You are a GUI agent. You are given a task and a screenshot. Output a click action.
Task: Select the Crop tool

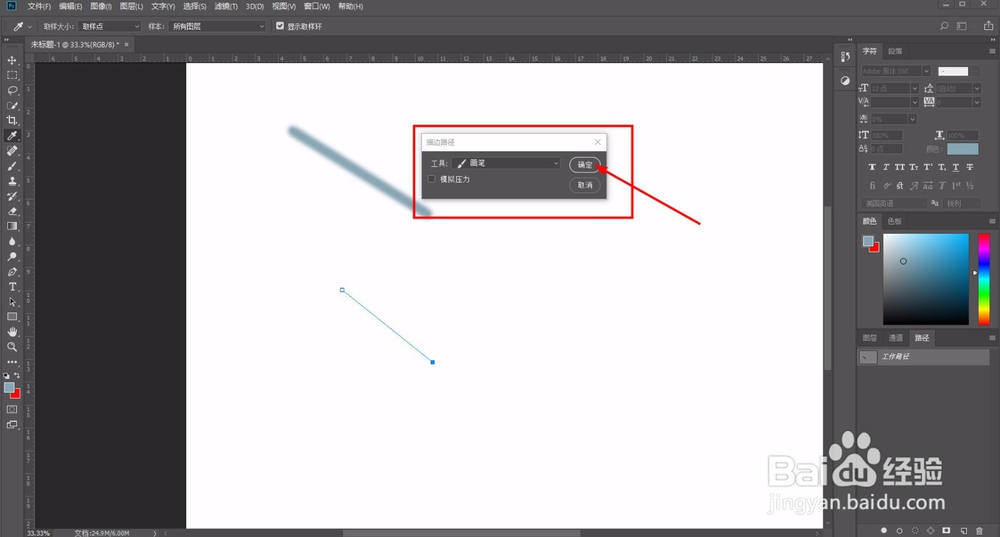(x=12, y=121)
